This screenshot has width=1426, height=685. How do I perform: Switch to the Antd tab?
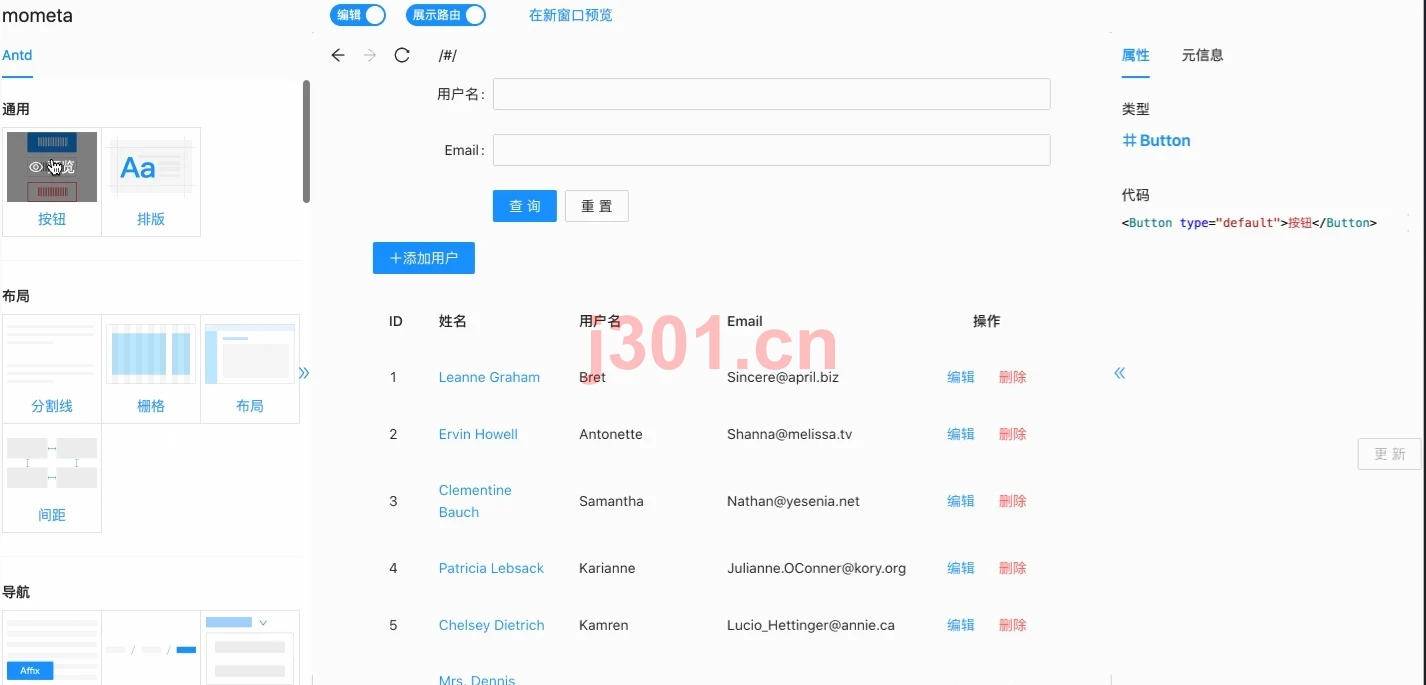[17, 55]
